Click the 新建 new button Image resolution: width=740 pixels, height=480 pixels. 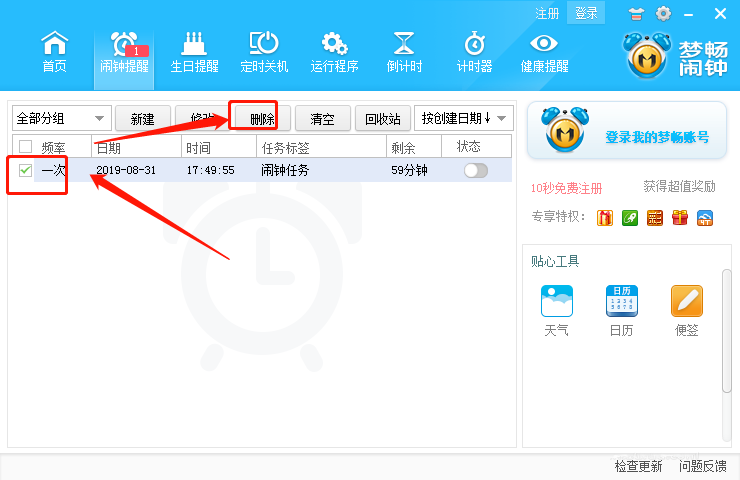[x=143, y=118]
